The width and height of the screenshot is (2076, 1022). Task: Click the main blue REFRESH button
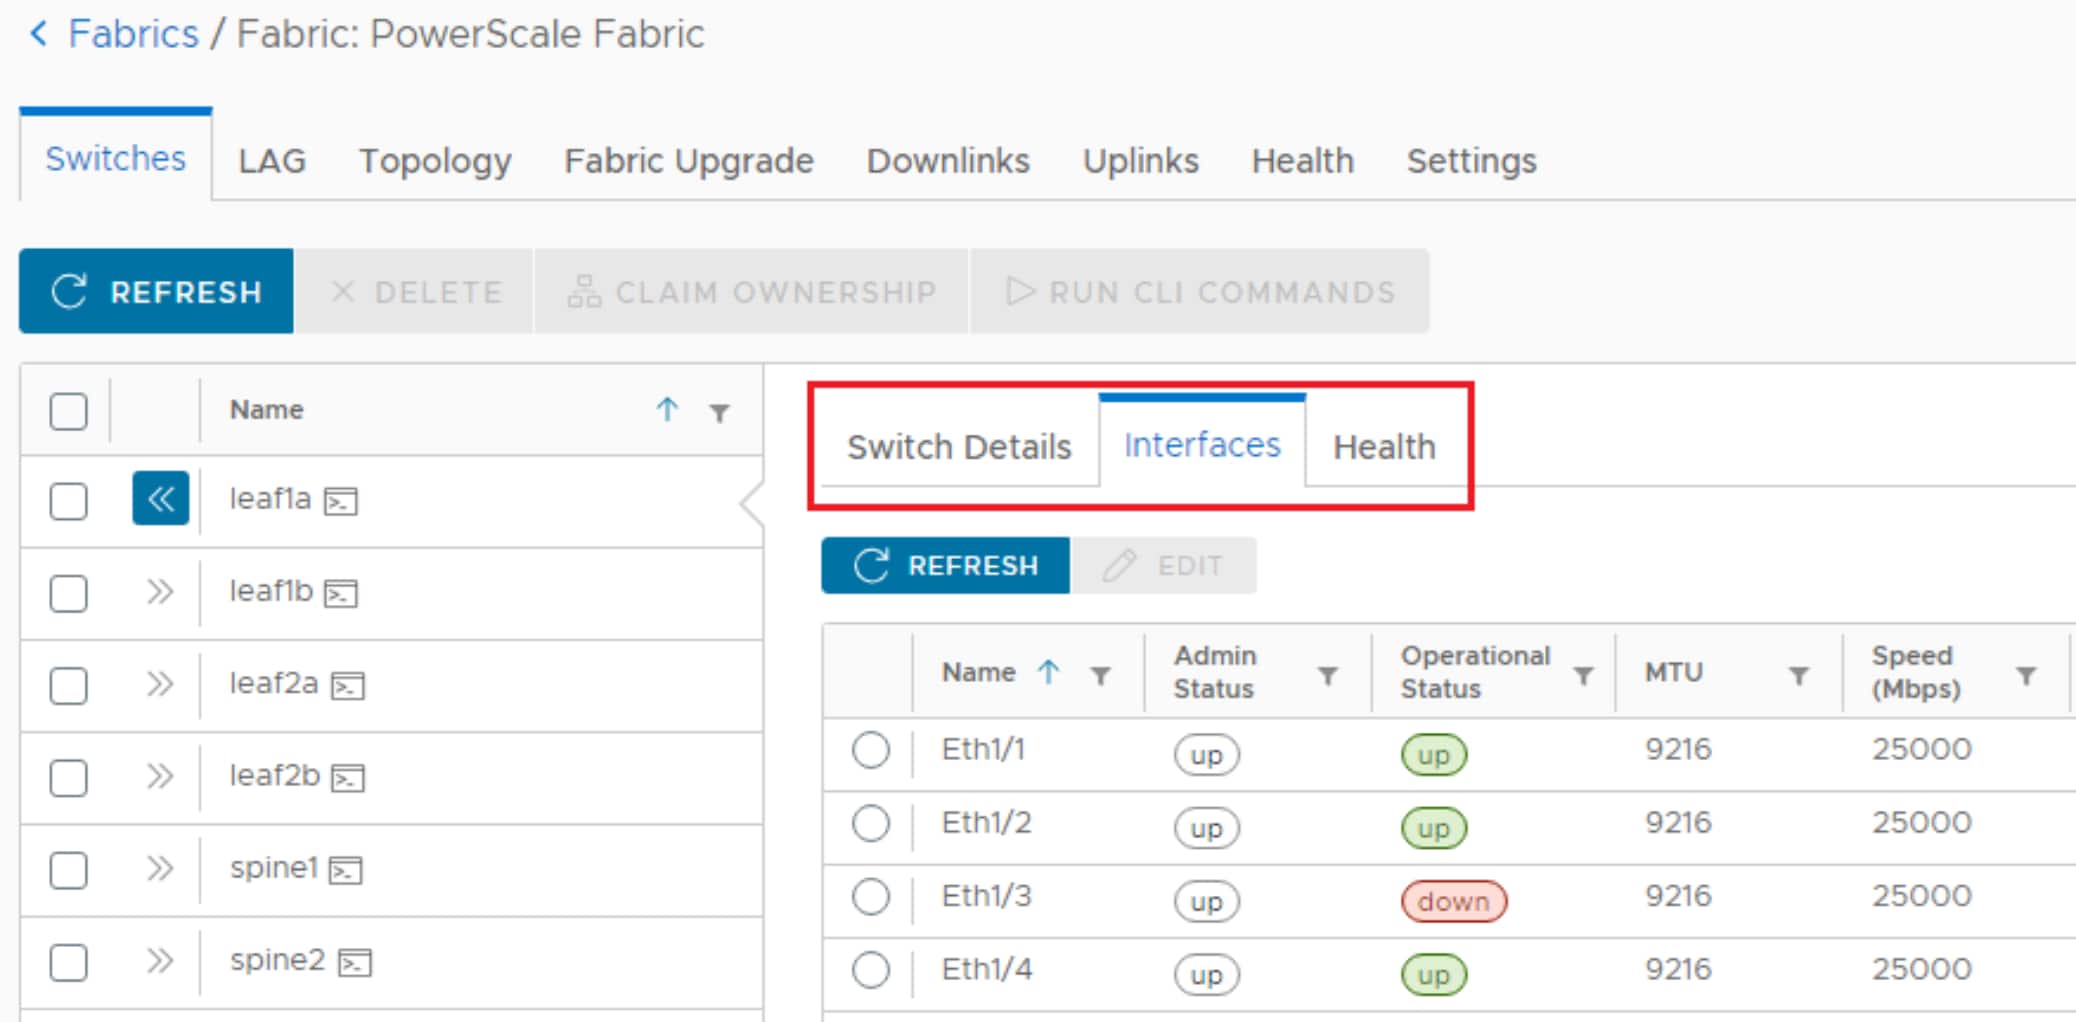pyautogui.click(x=156, y=291)
